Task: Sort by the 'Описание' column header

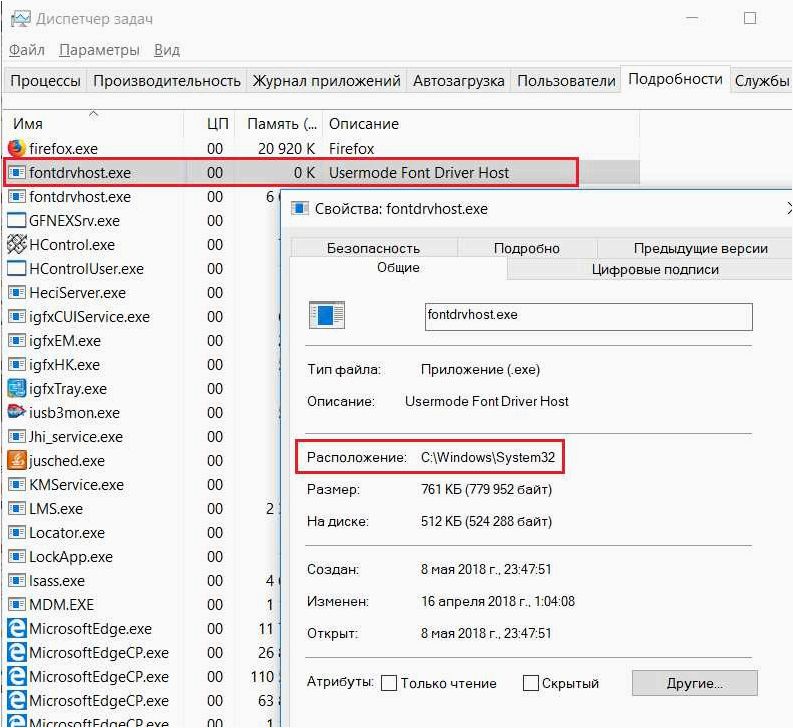Action: pyautogui.click(x=480, y=123)
